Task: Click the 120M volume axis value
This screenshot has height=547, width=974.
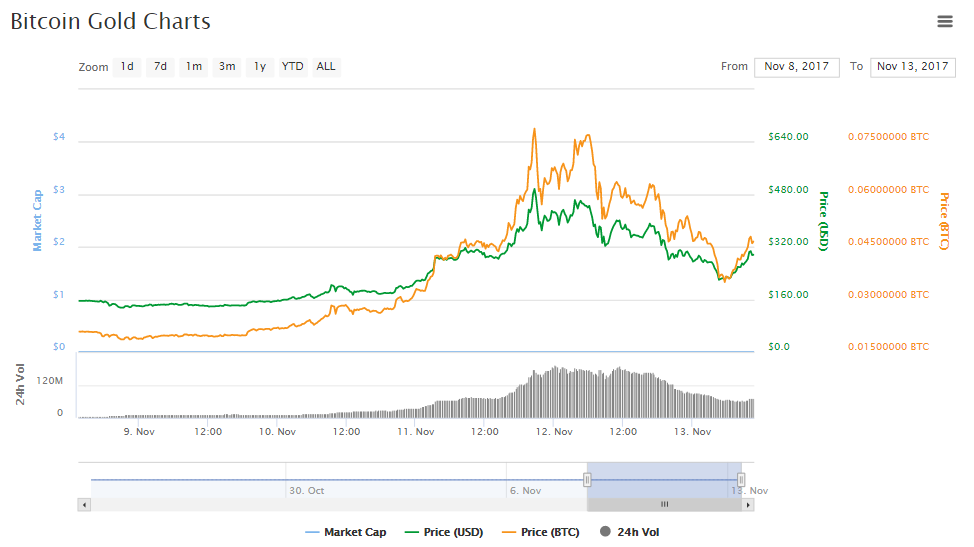Action: click(50, 381)
